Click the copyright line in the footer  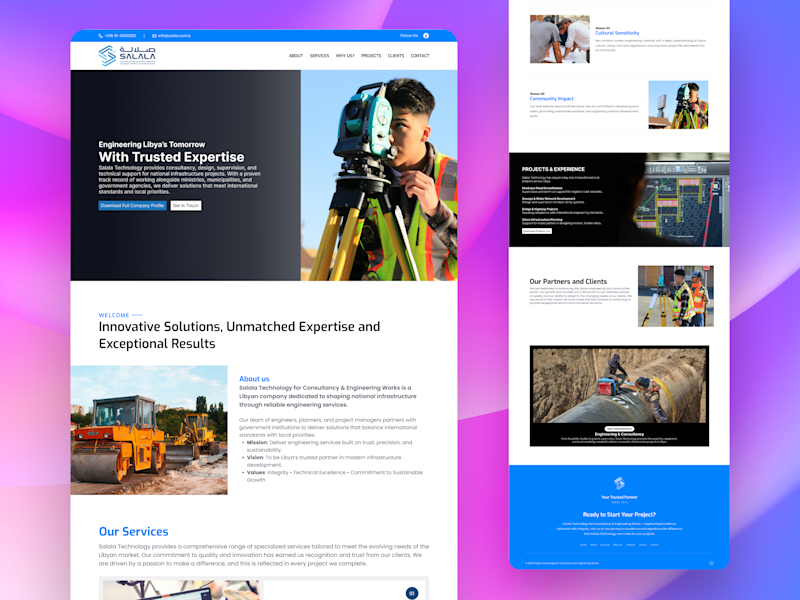tap(562, 563)
